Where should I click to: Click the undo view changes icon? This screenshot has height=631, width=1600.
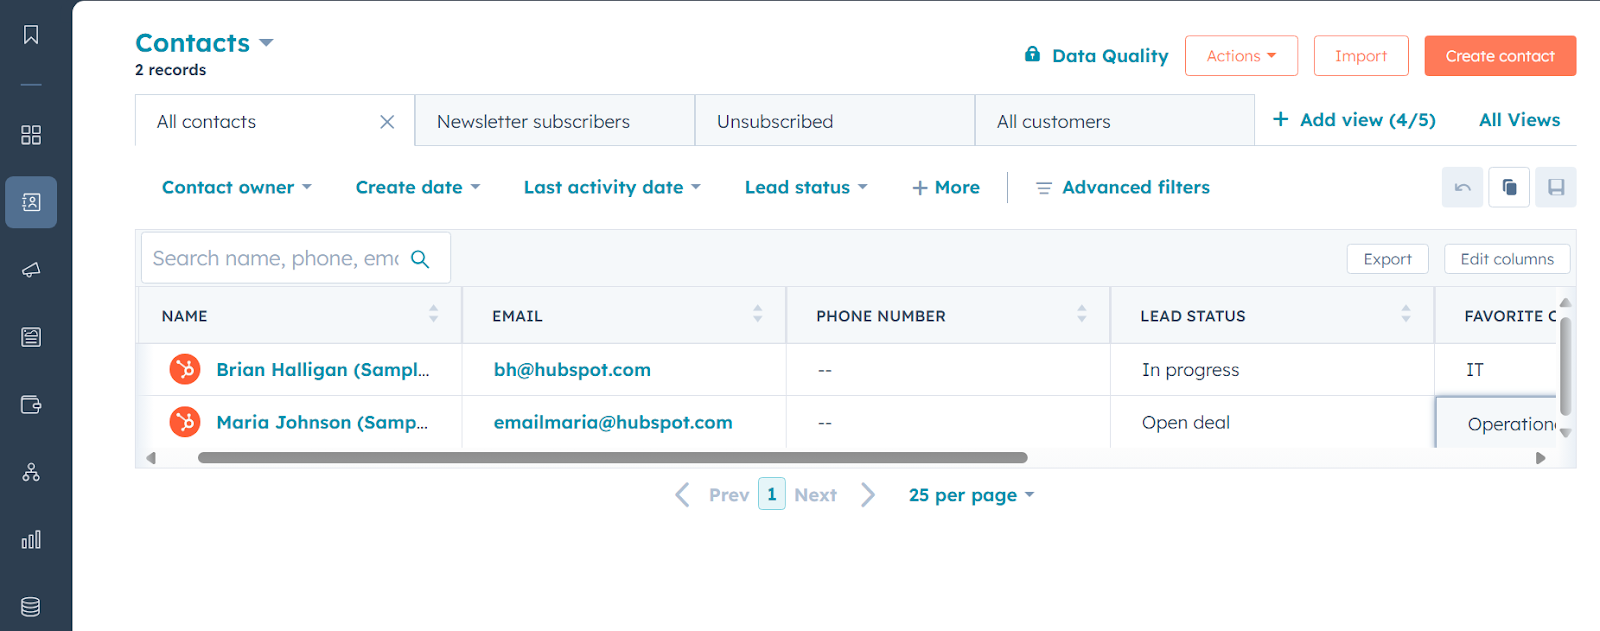(1462, 187)
